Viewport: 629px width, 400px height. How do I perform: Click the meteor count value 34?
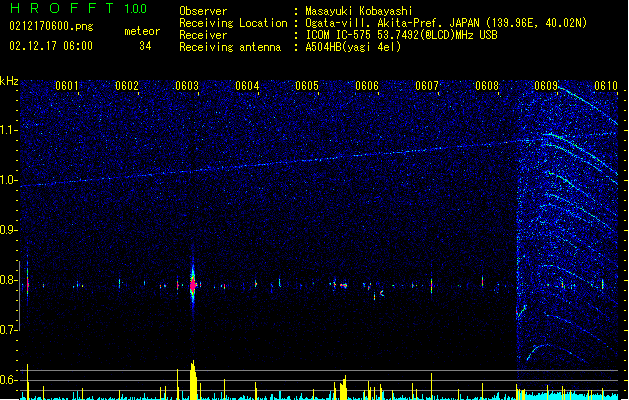(x=145, y=46)
